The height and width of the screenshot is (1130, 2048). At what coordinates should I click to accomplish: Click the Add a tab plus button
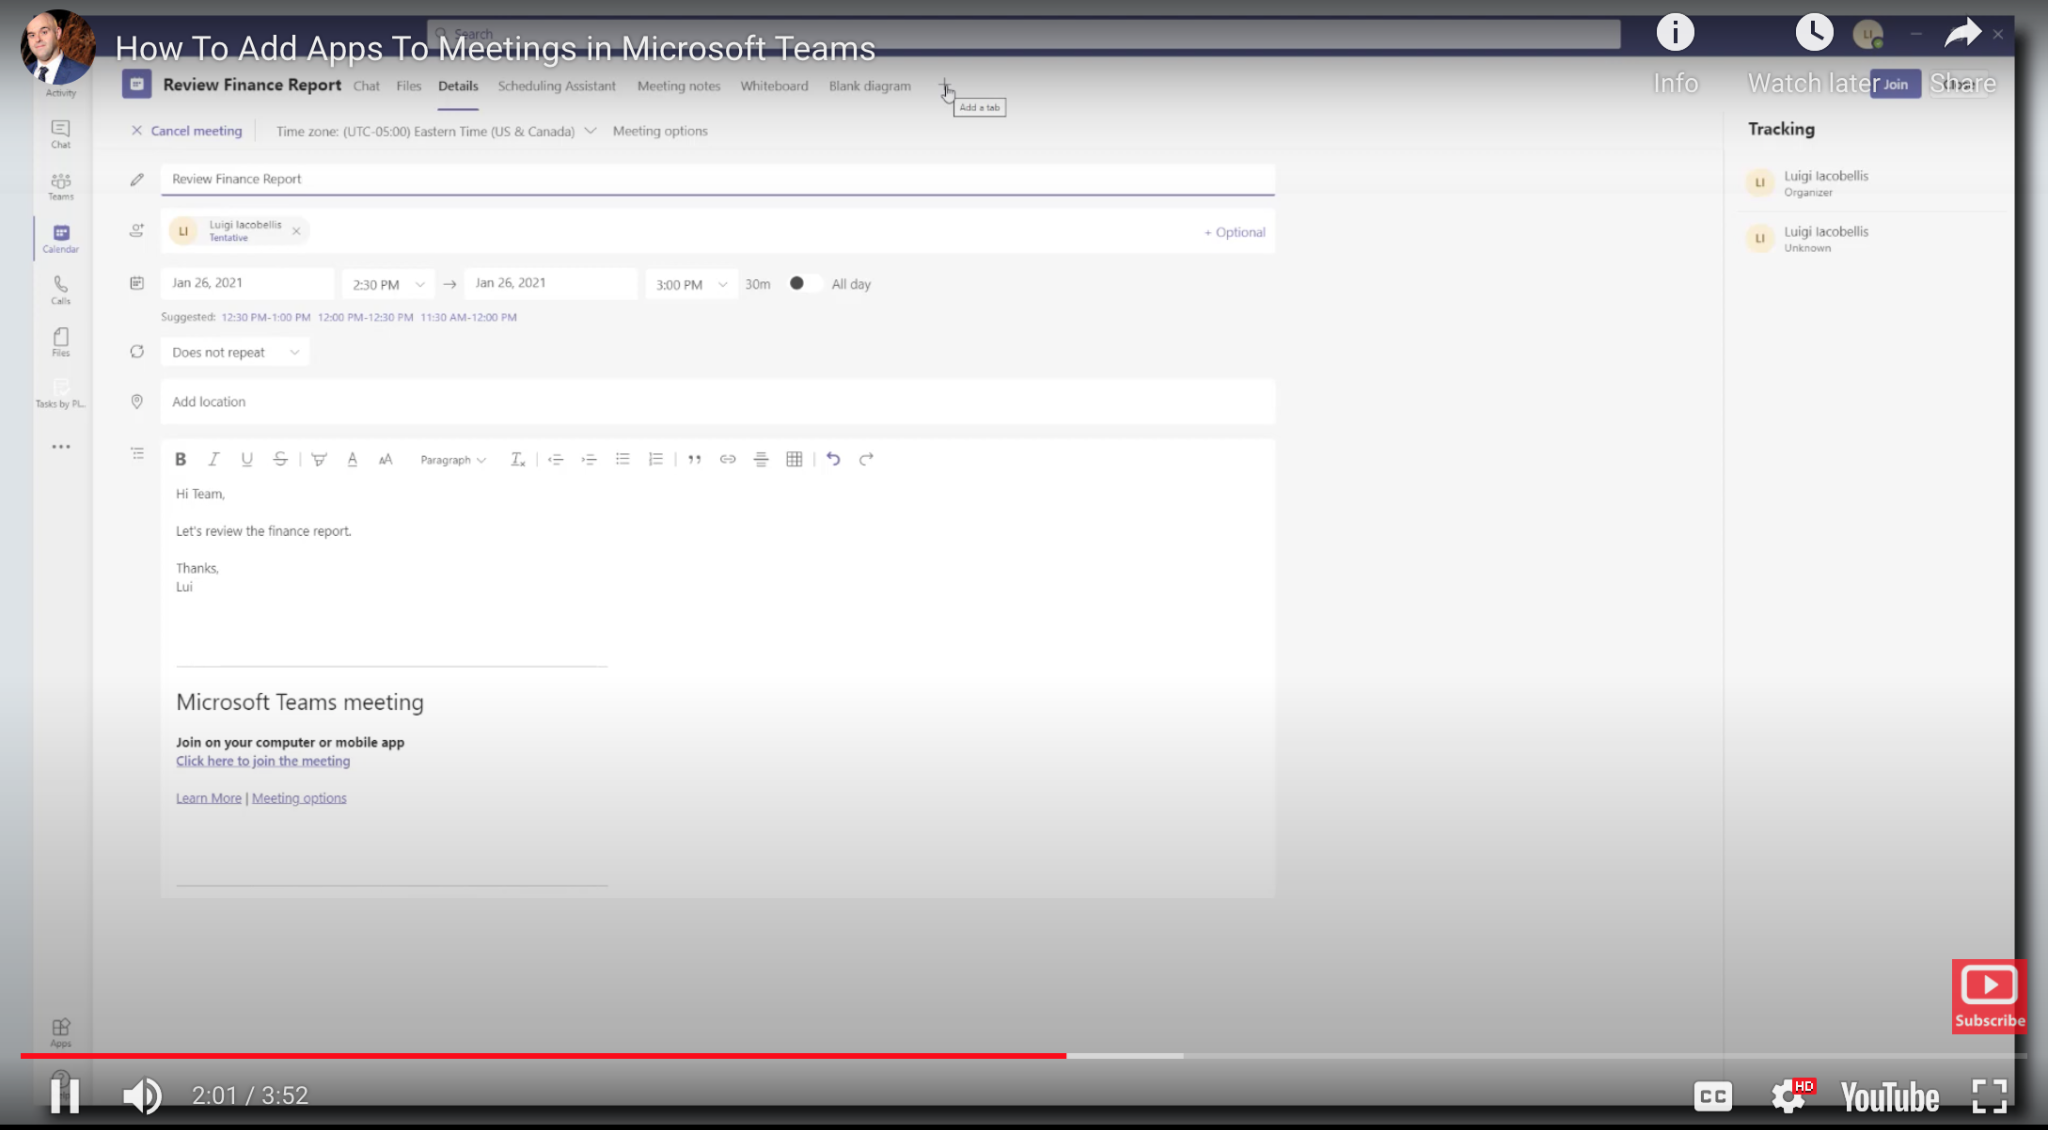[945, 85]
